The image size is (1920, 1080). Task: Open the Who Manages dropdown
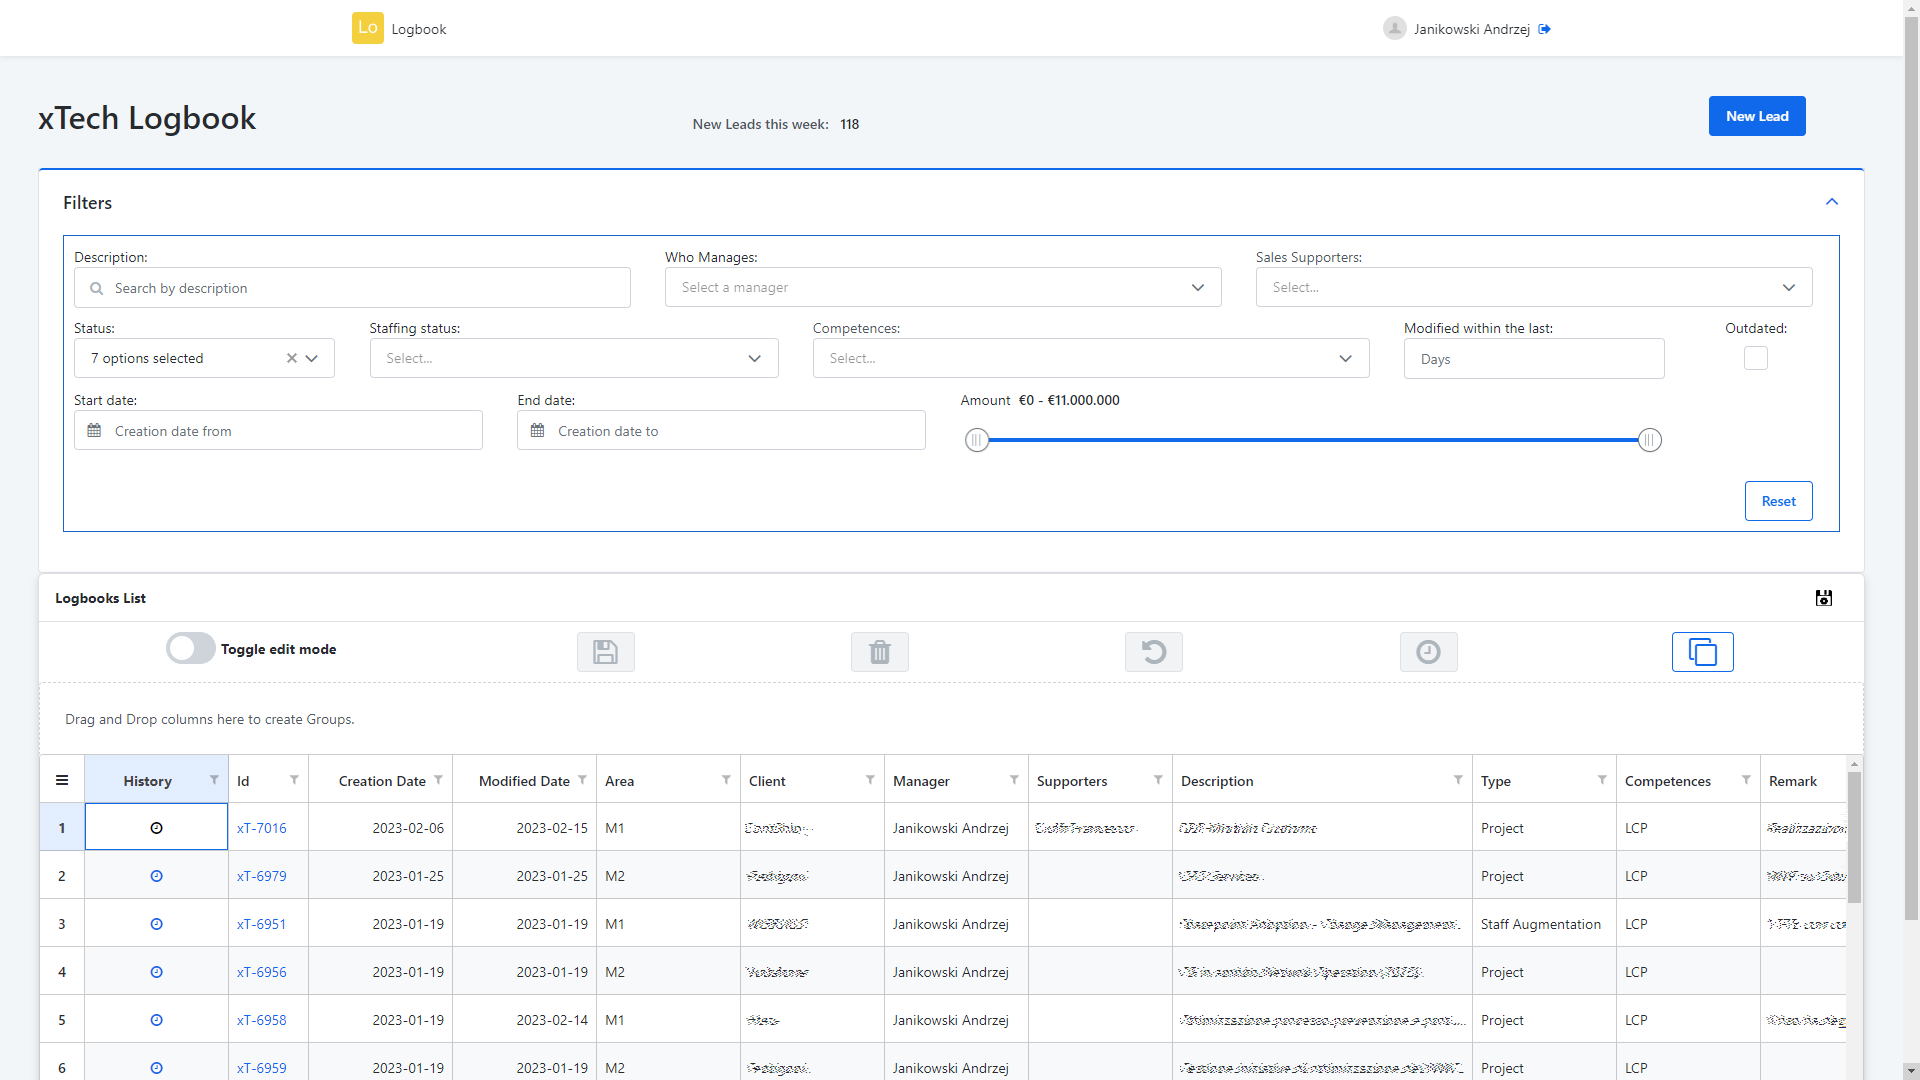[x=942, y=287]
